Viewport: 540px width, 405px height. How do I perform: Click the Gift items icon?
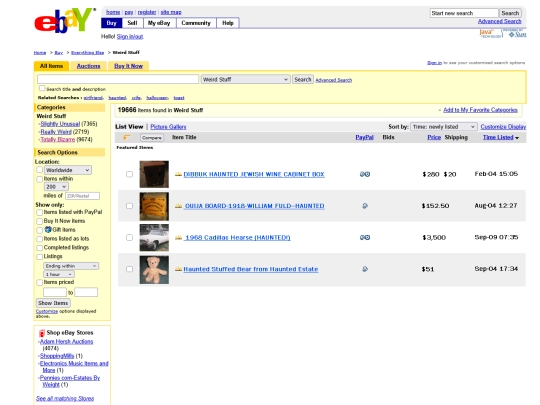[x=48, y=229]
